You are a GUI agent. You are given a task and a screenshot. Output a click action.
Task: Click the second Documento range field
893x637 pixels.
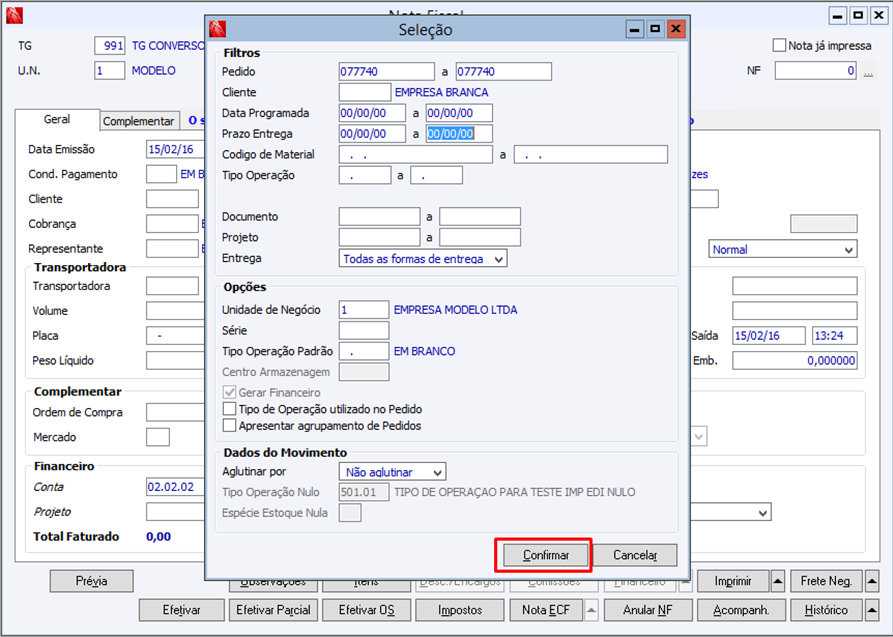coord(480,217)
